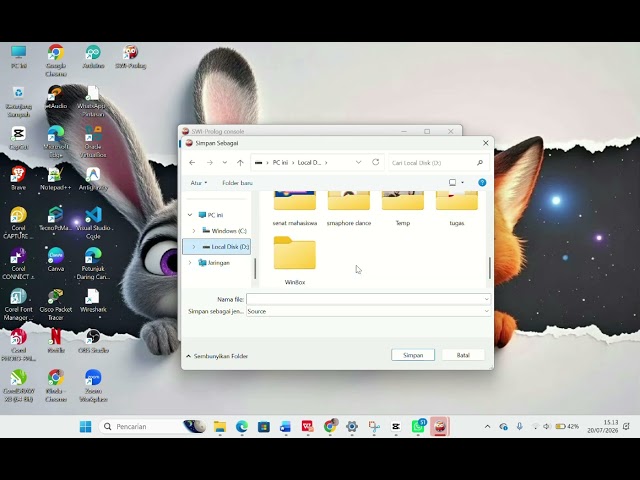Open the Nama file dropdown arrow
The image size is (640, 480).
coord(487,299)
